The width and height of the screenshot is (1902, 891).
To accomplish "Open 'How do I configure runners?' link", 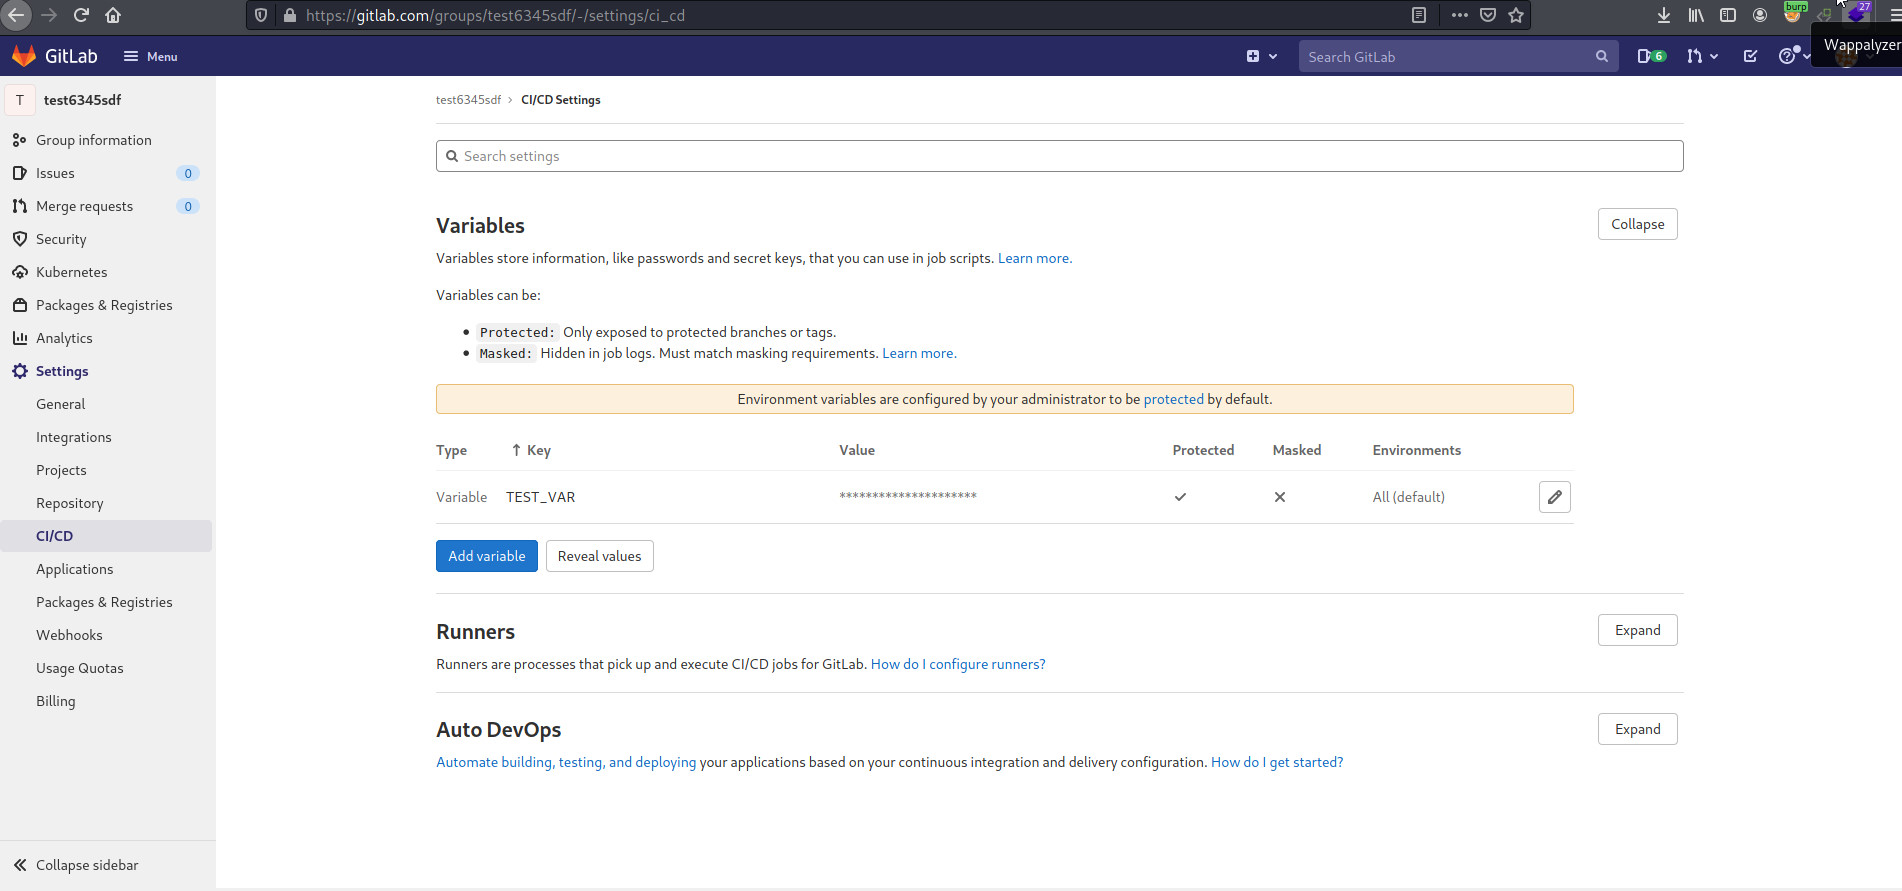I will (957, 664).
